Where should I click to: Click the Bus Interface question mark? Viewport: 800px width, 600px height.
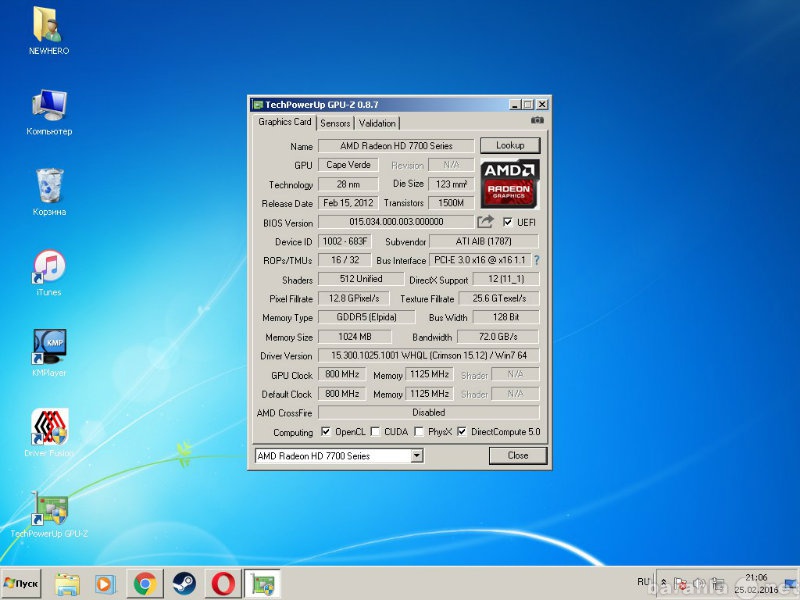pos(537,260)
